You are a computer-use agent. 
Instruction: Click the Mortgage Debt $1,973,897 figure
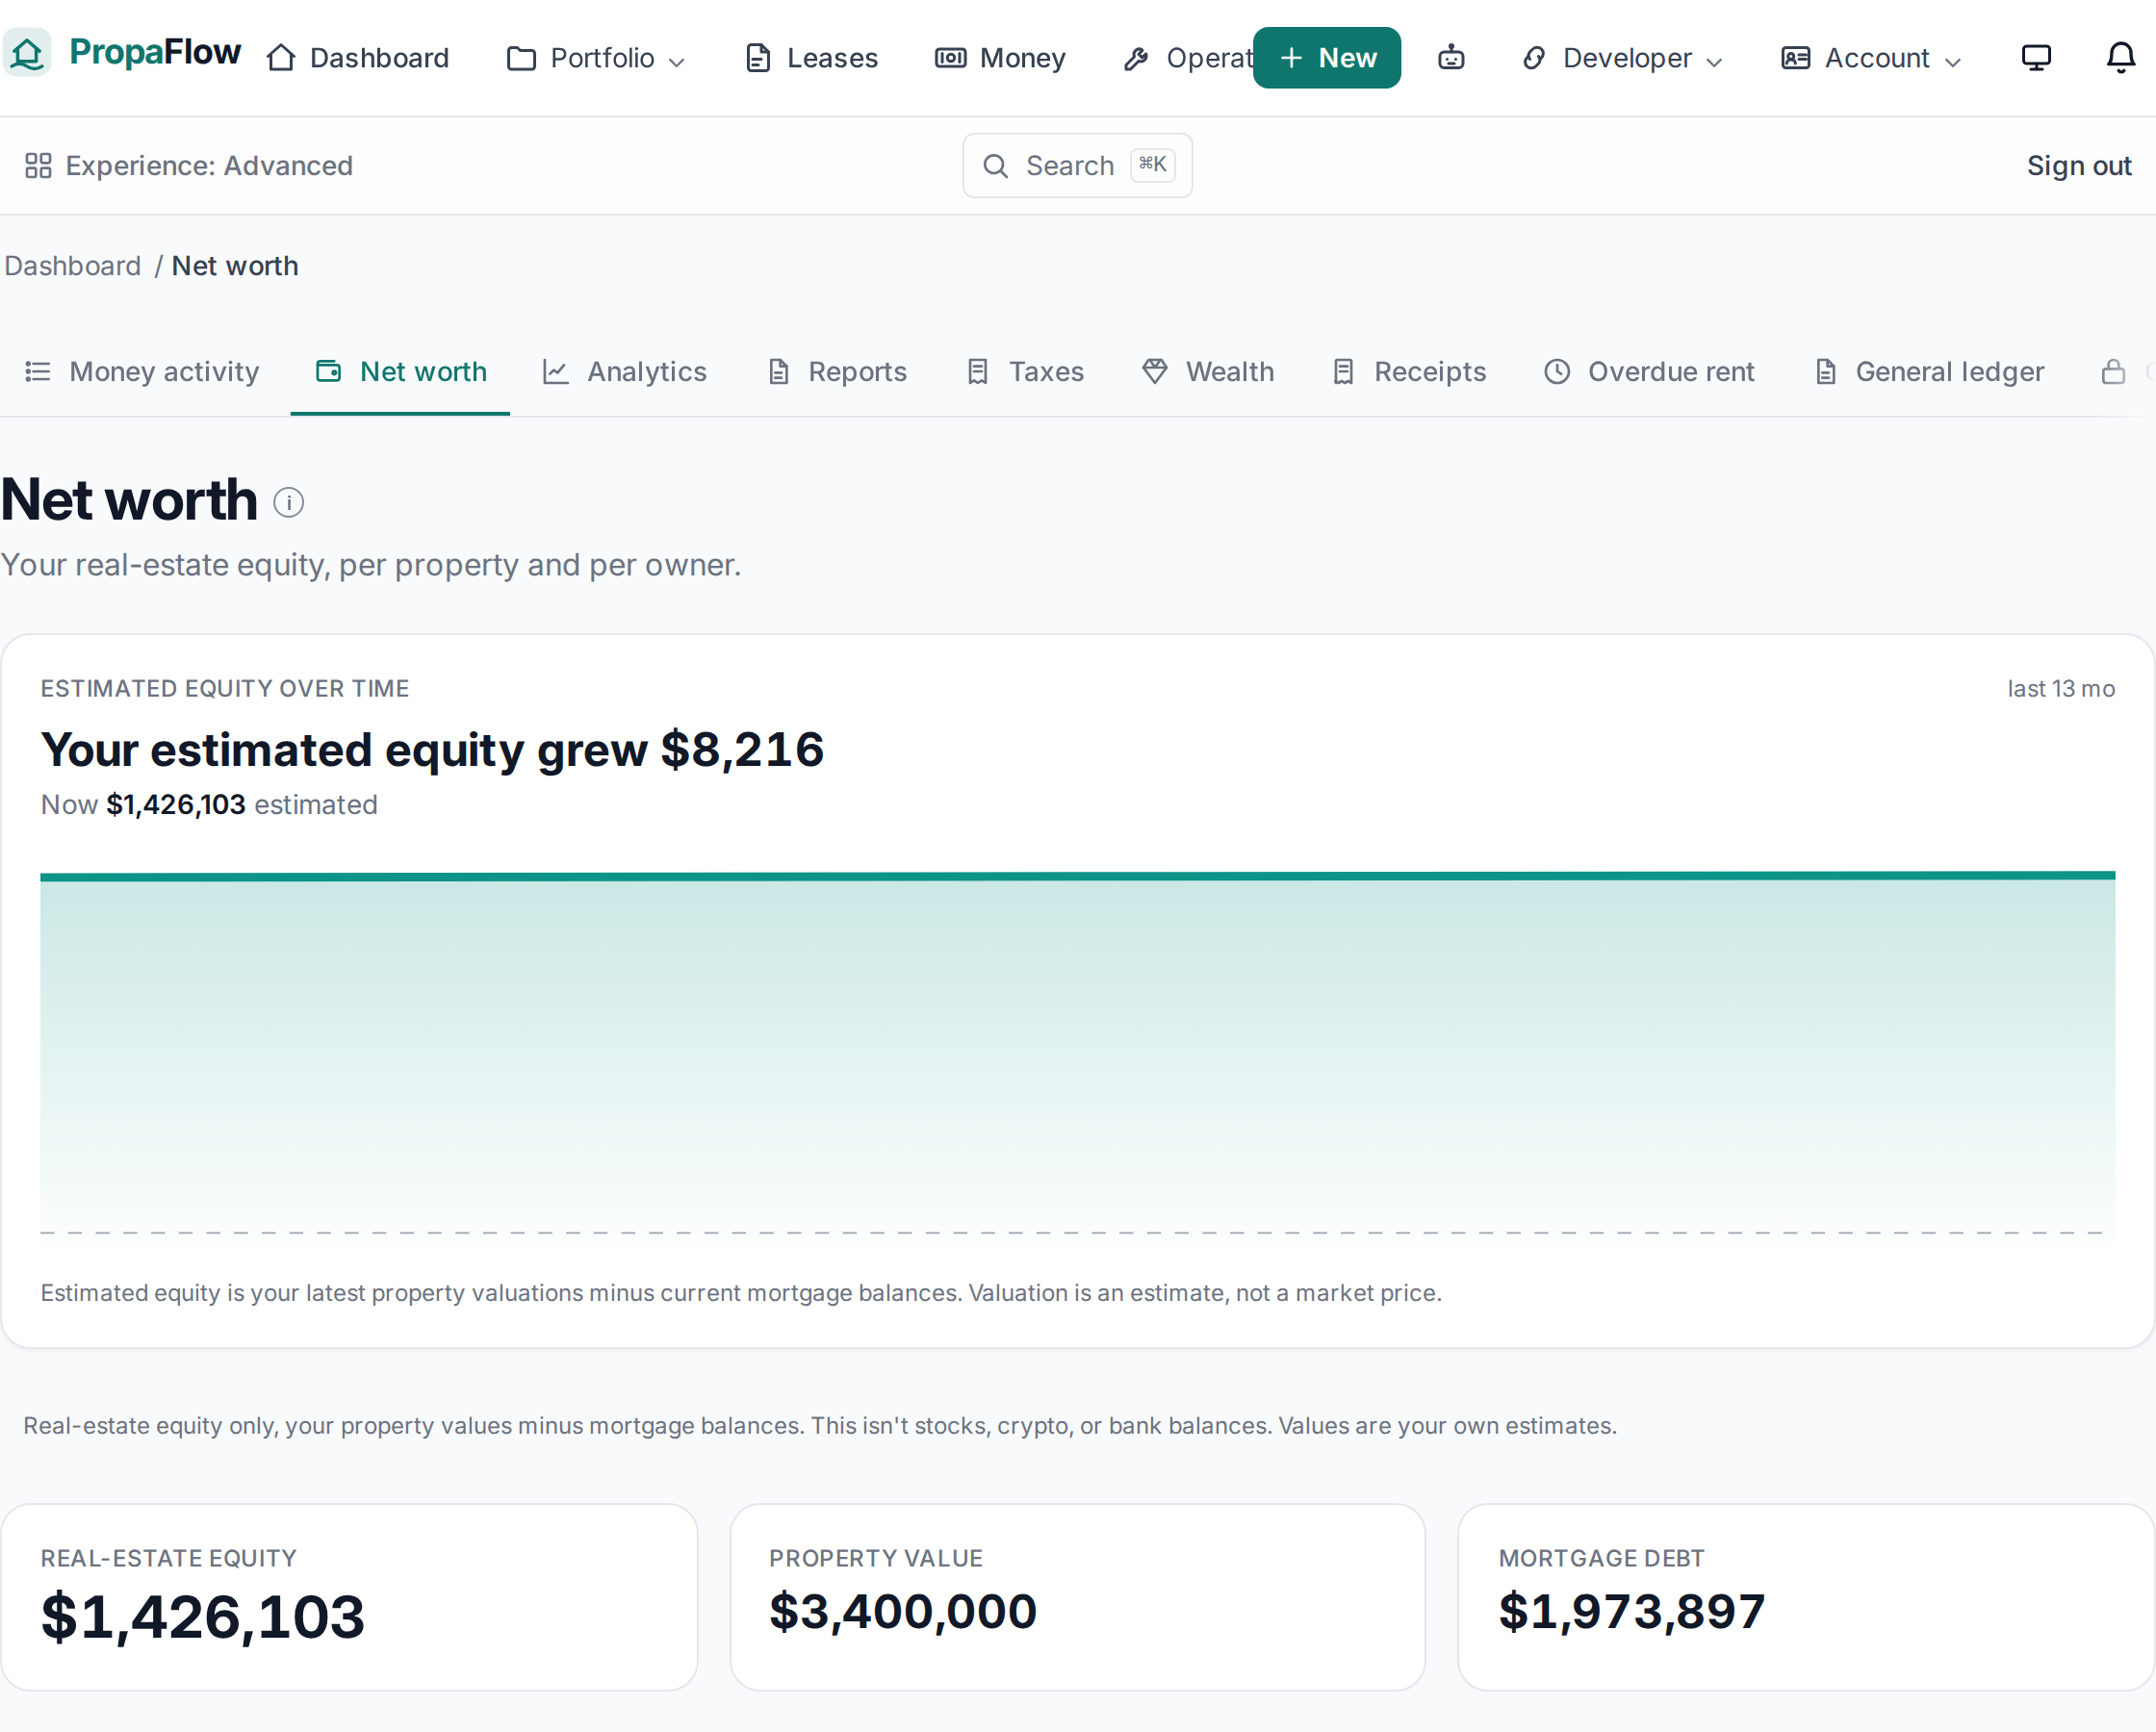click(1632, 1611)
